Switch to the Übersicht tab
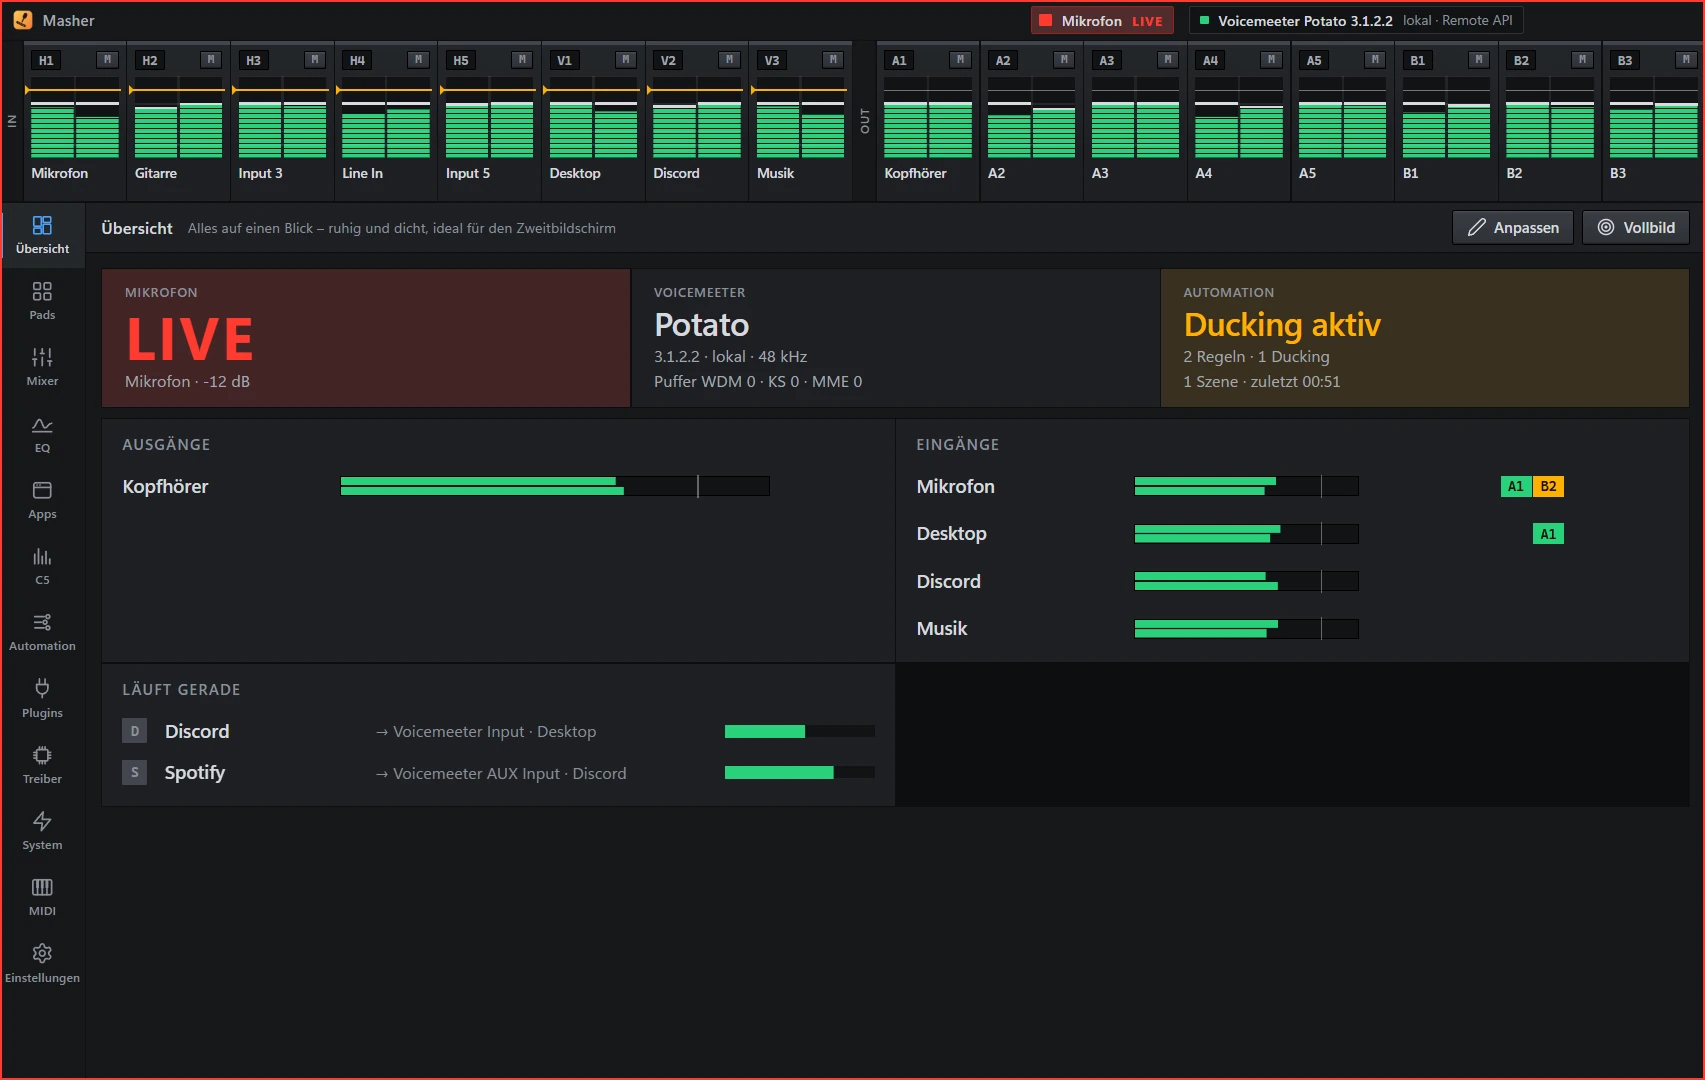Viewport: 1705px width, 1080px height. (42, 235)
